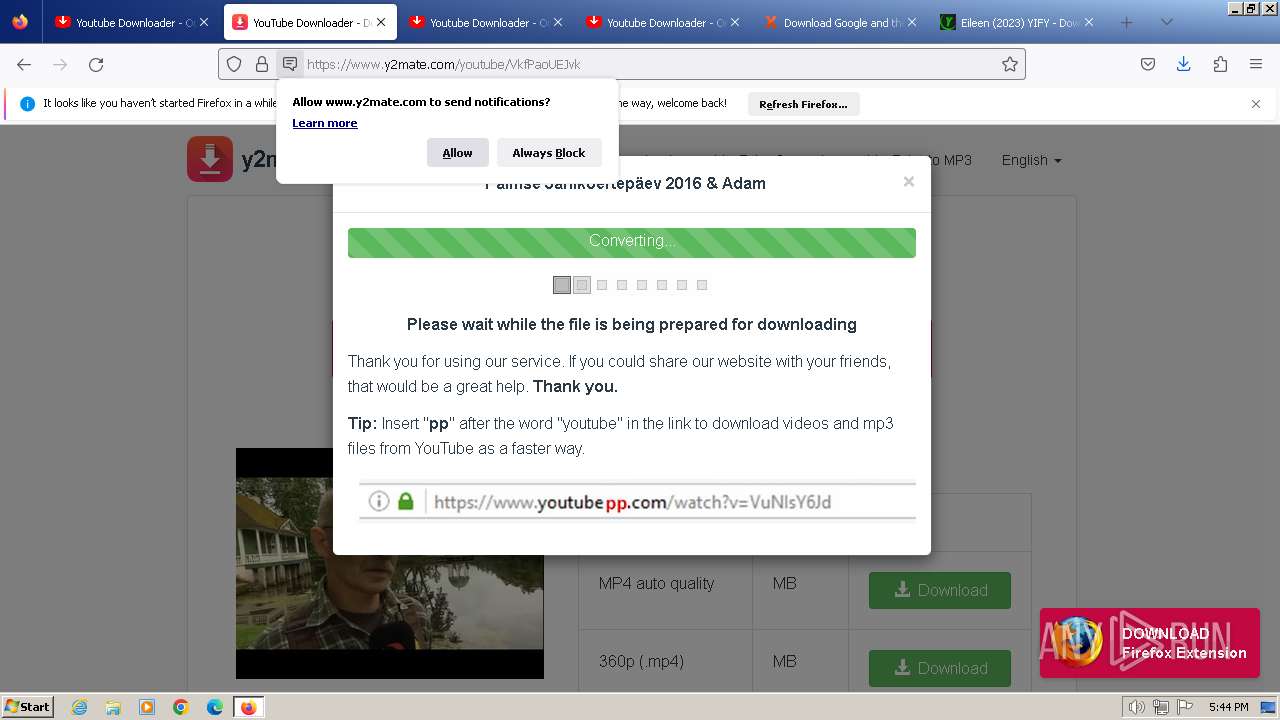
Task: Click Firefox taskbar button
Action: point(248,707)
